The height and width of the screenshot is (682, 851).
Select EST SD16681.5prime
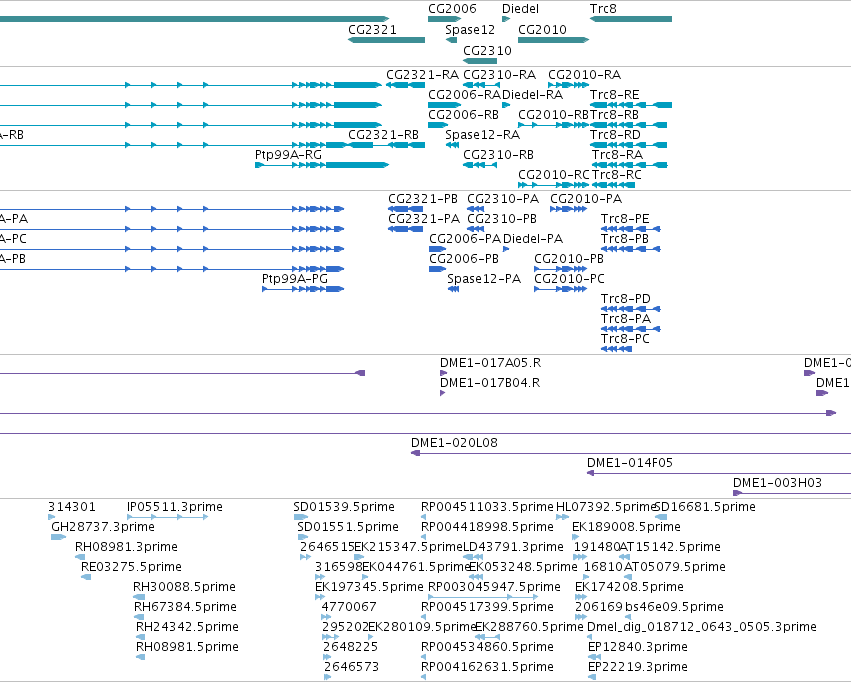[x=661, y=517]
